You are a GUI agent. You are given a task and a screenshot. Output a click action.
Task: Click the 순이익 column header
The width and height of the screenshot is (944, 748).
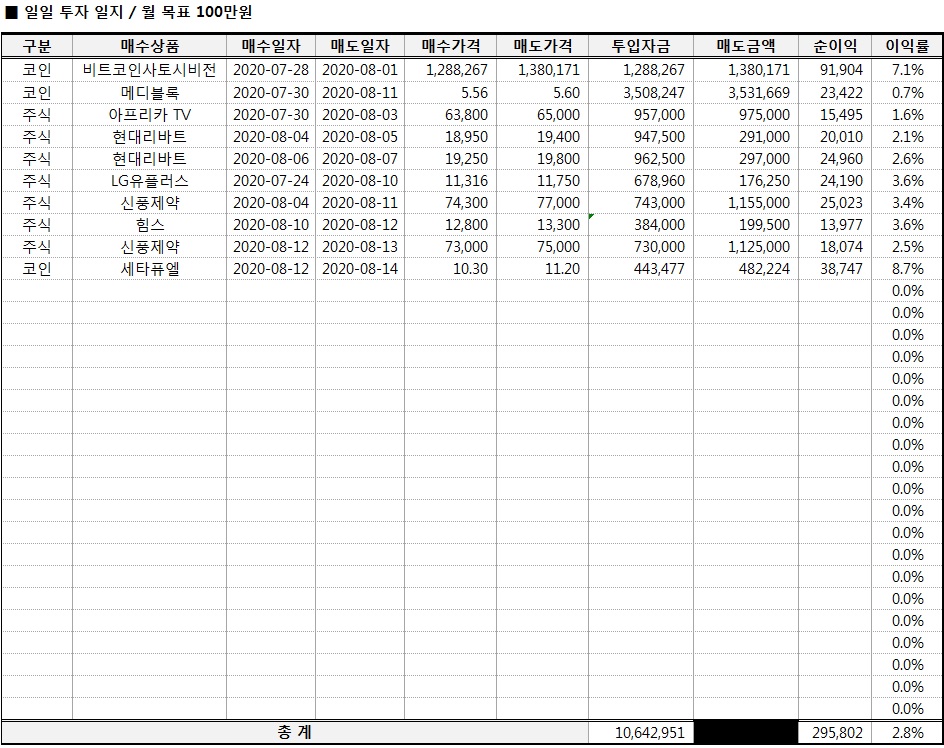point(835,46)
